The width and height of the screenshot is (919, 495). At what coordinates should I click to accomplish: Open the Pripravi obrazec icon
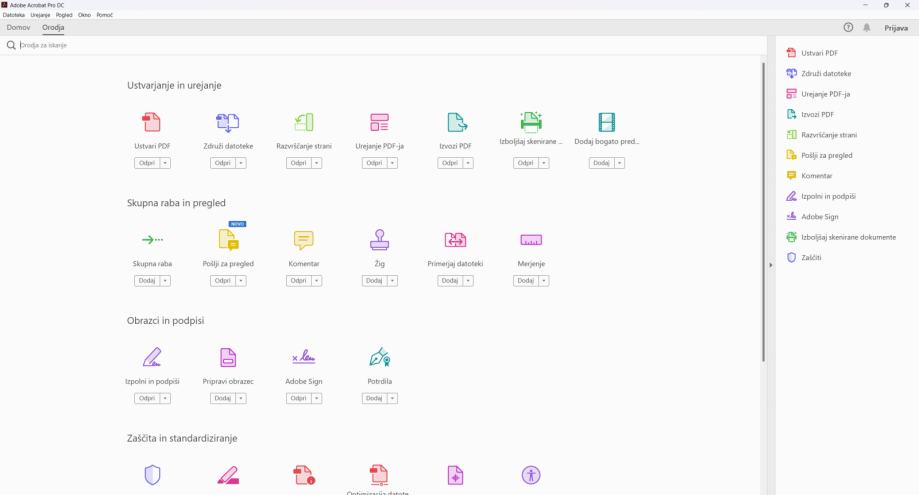[228, 357]
